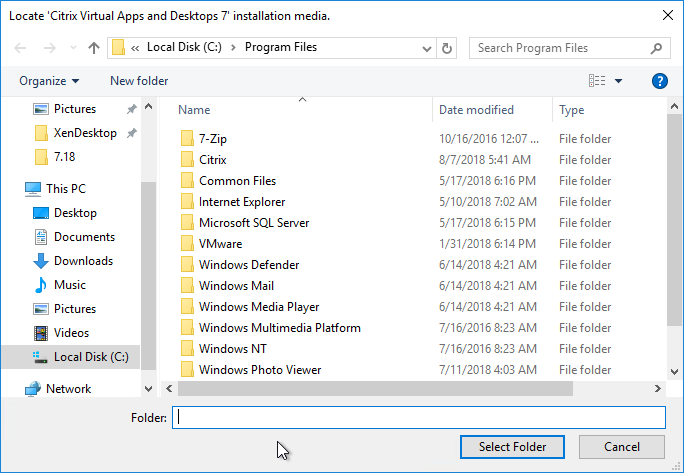684x473 pixels.
Task: Select the 7.18 folder in sidebar
Action: [x=64, y=157]
